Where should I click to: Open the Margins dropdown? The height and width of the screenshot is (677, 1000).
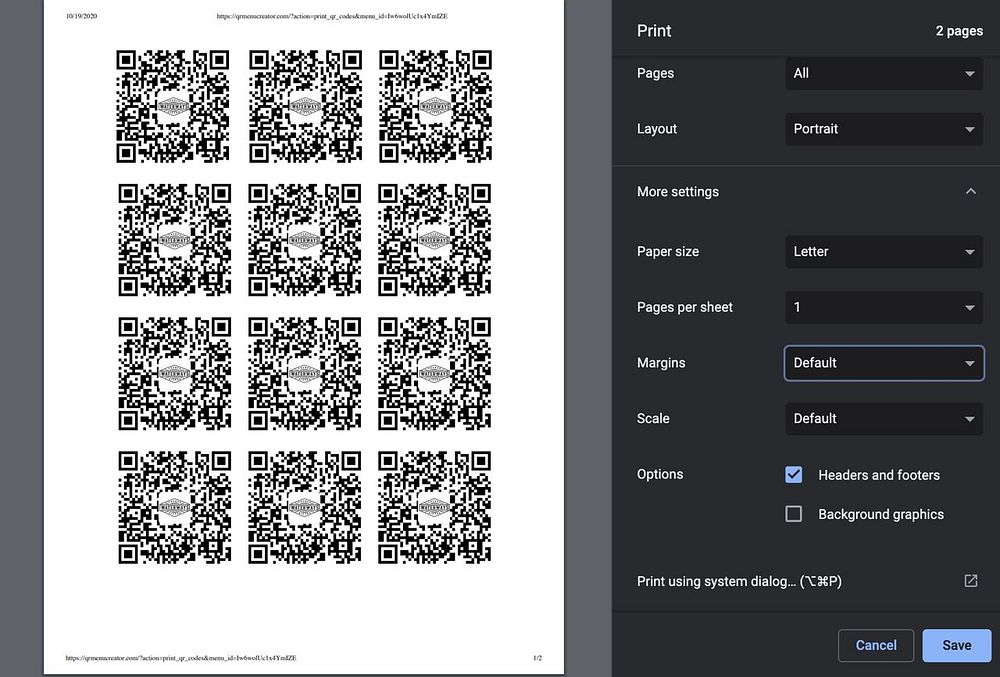point(883,363)
